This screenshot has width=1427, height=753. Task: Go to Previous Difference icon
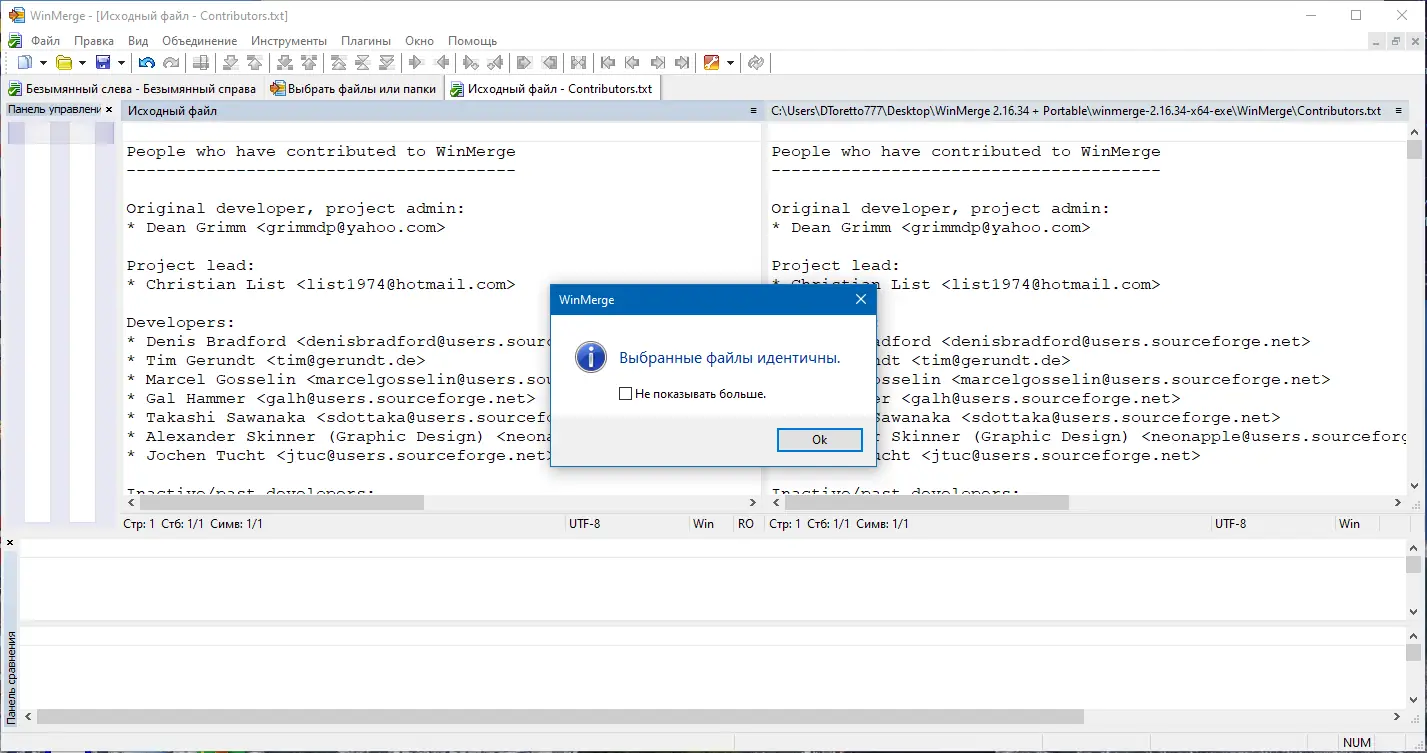[255, 62]
